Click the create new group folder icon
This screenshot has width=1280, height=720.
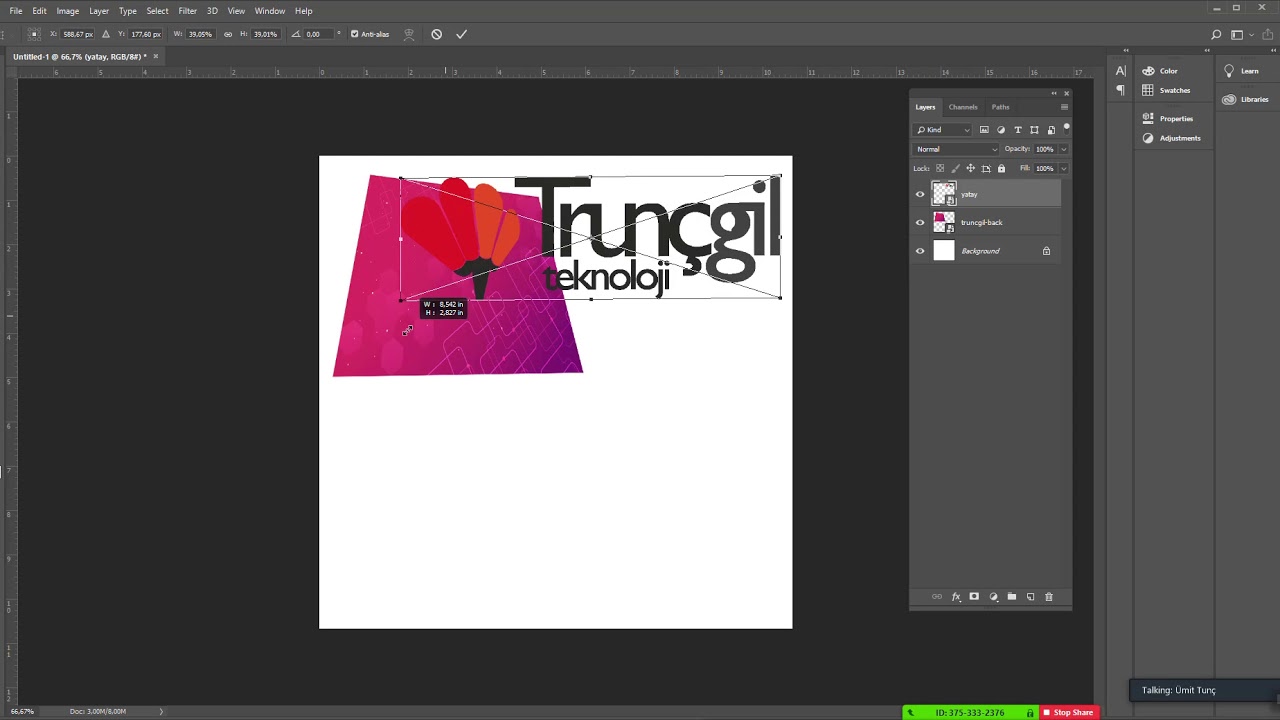[x=1011, y=597]
